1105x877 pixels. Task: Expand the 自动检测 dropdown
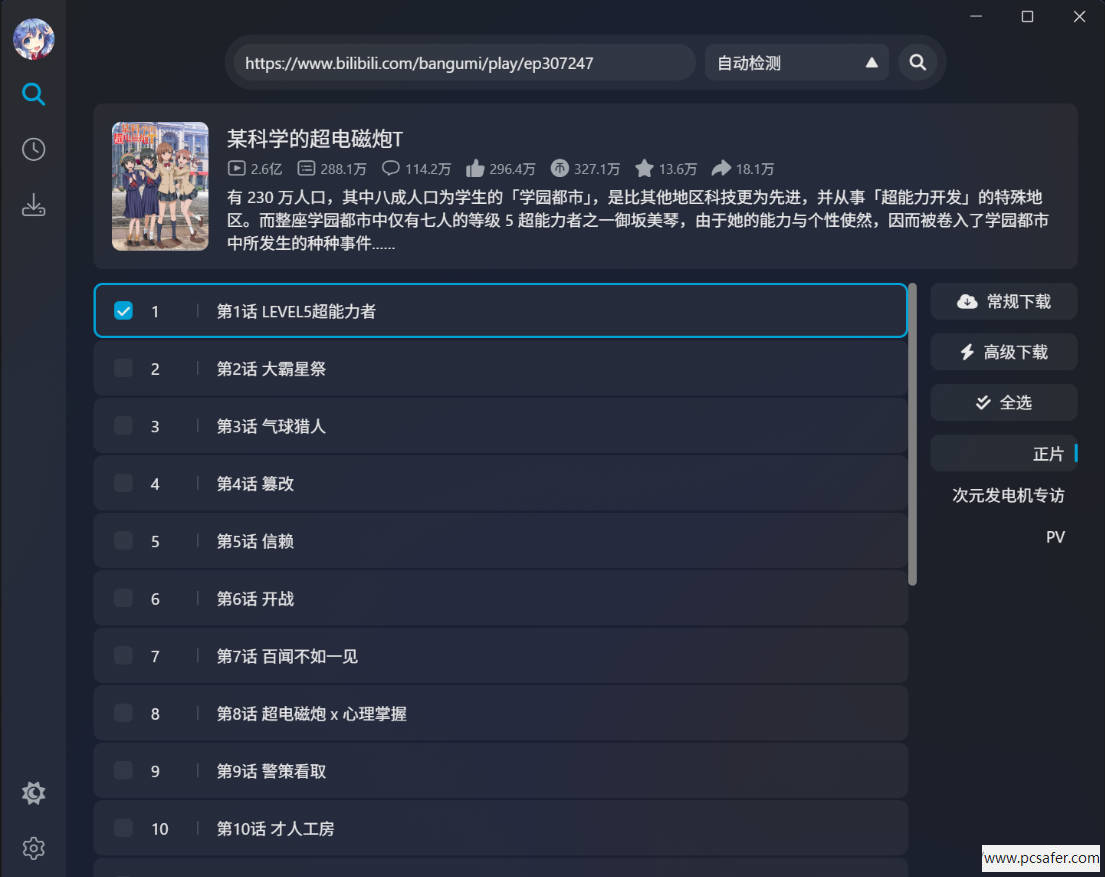[796, 63]
